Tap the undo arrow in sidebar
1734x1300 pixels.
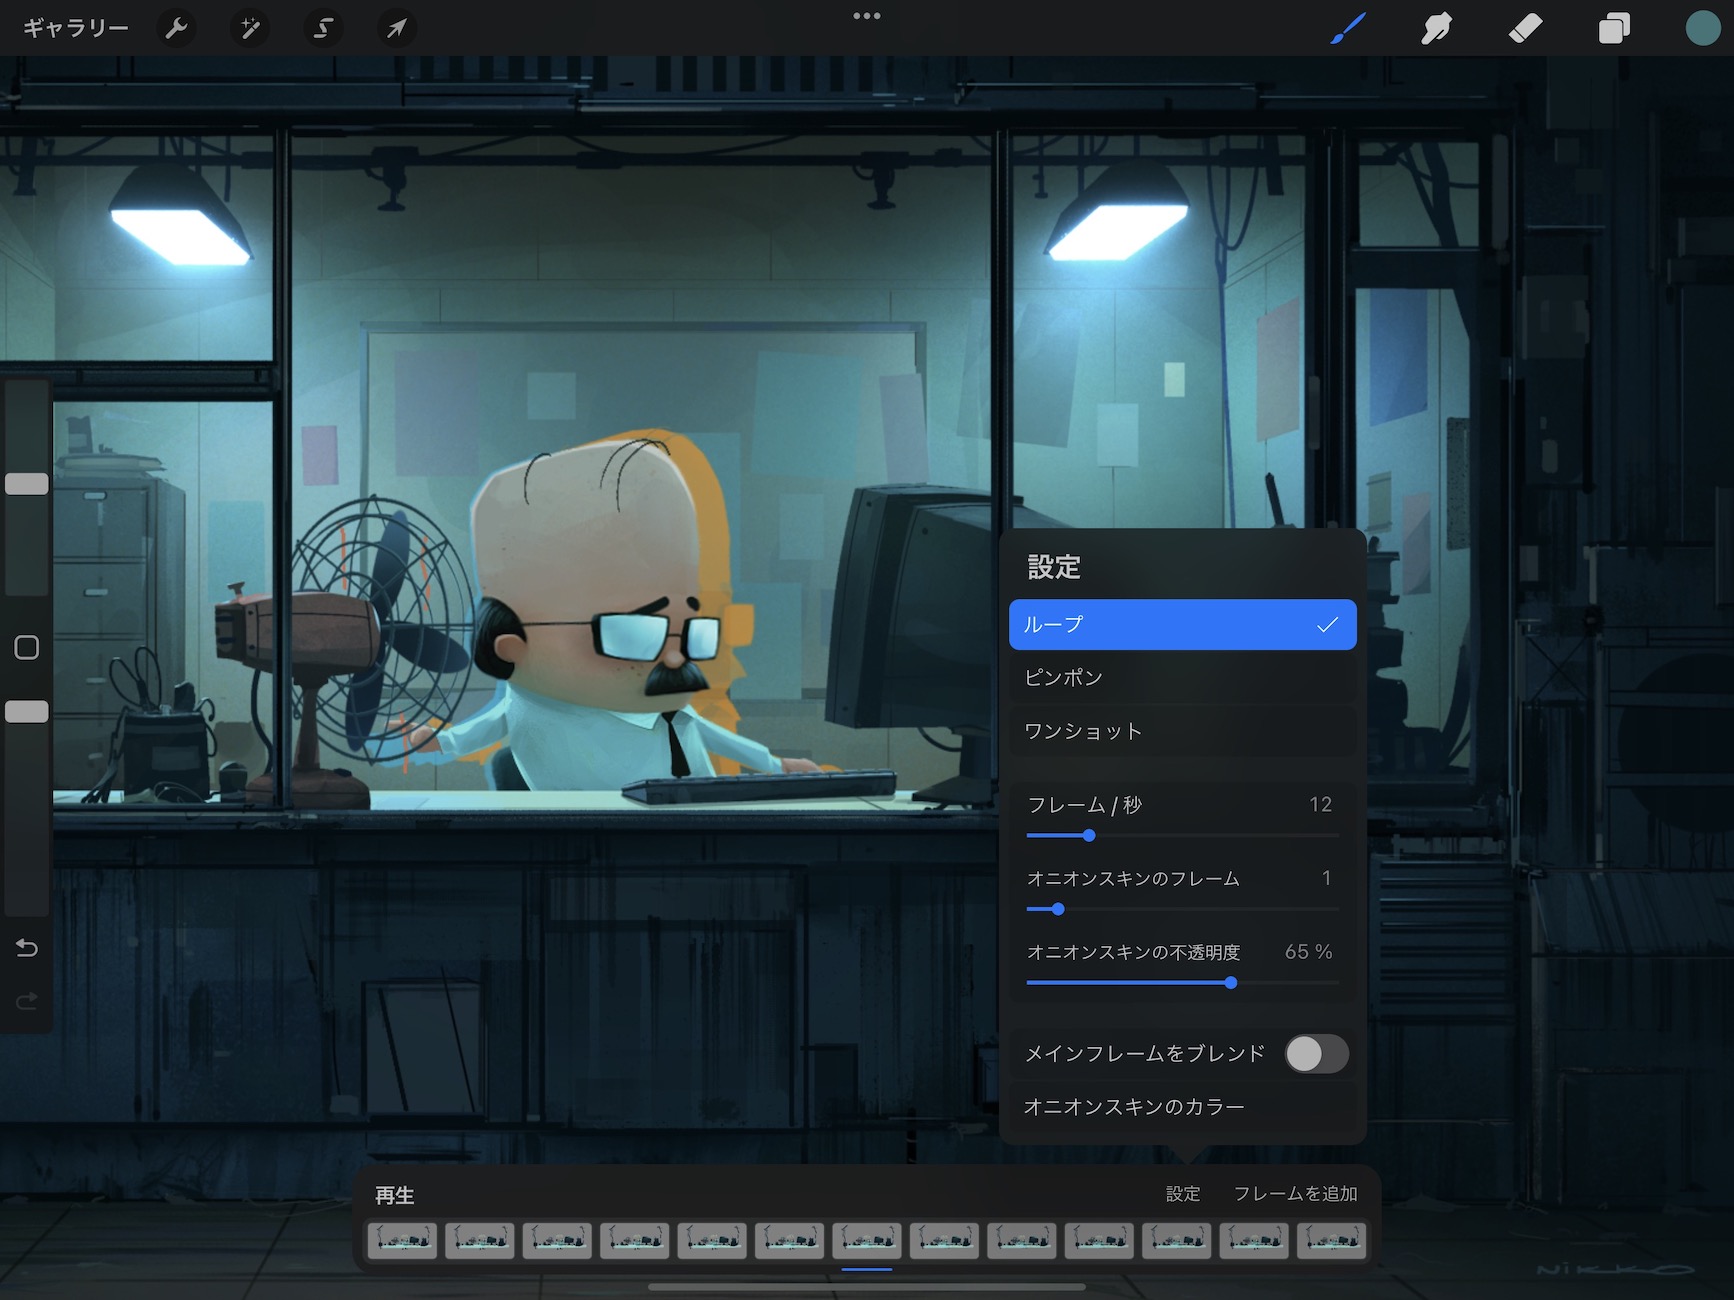(x=27, y=947)
